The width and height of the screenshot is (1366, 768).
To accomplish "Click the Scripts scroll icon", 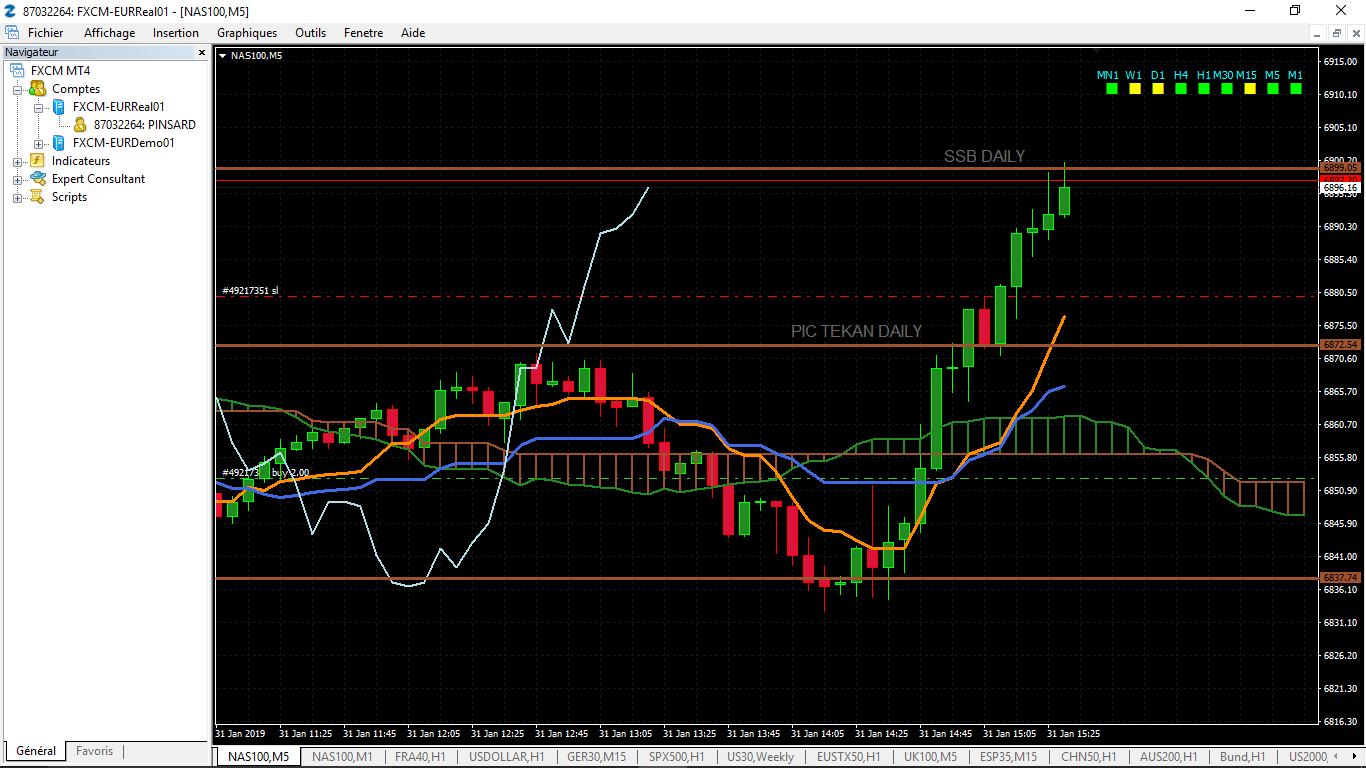I will point(37,197).
